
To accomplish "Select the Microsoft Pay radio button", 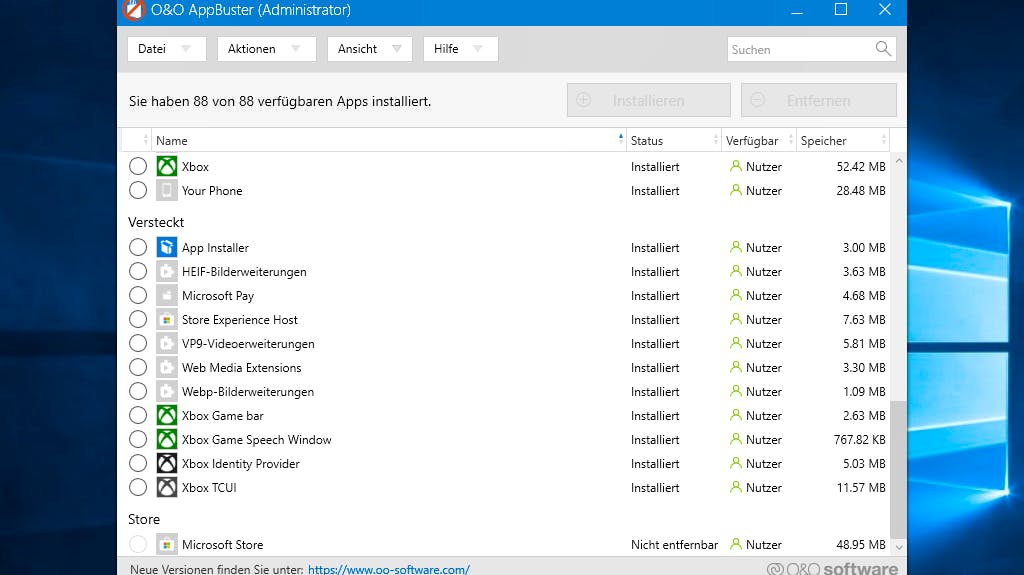I will pos(138,295).
